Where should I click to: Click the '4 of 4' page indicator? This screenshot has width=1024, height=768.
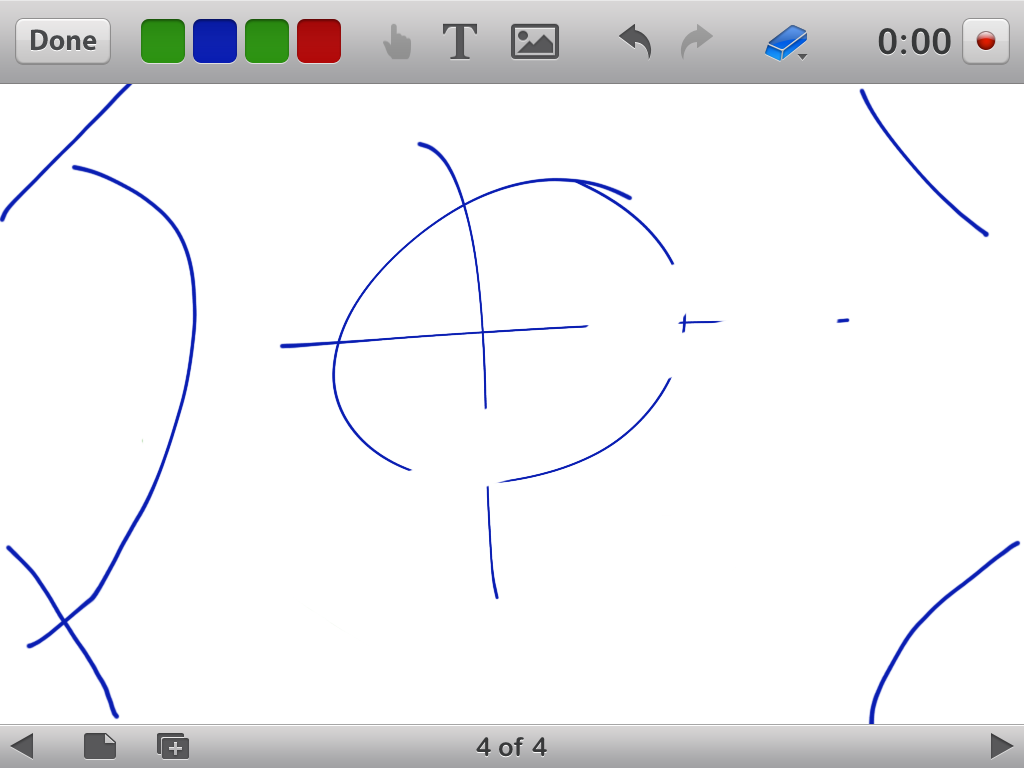(x=511, y=746)
